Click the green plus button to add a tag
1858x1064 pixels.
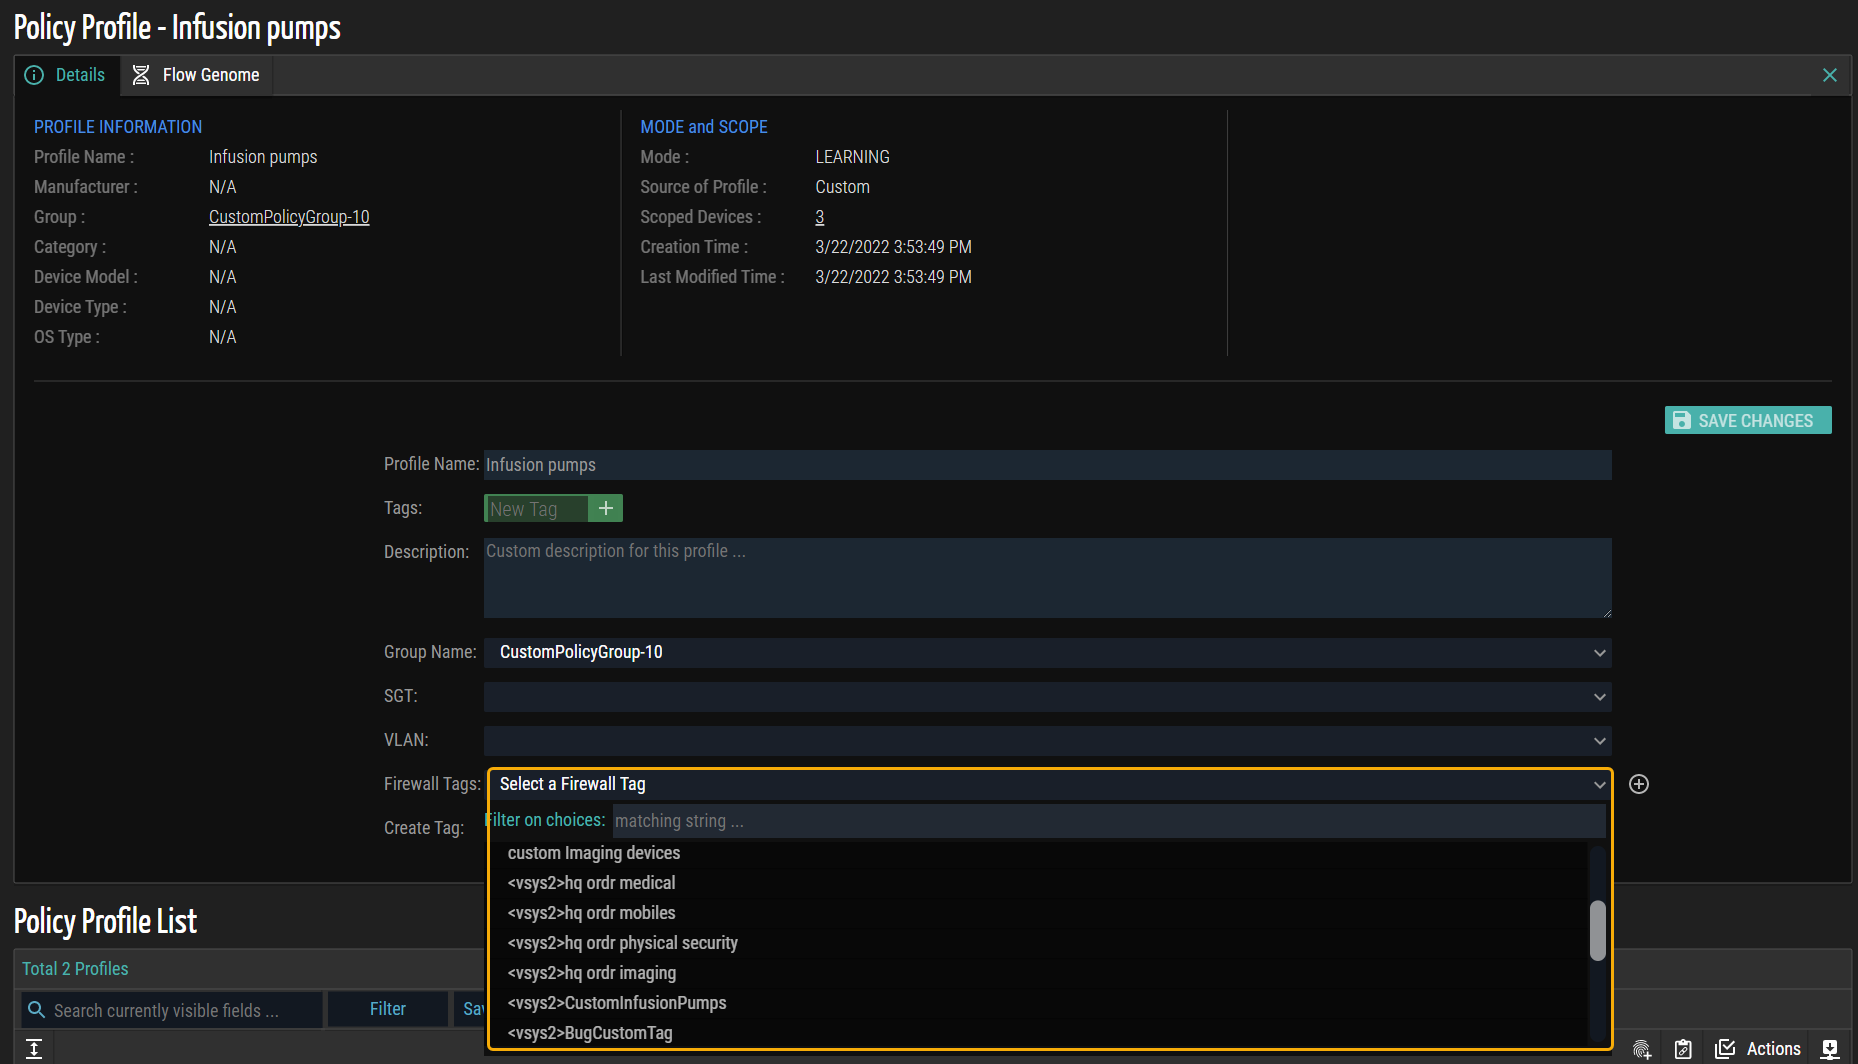[605, 509]
